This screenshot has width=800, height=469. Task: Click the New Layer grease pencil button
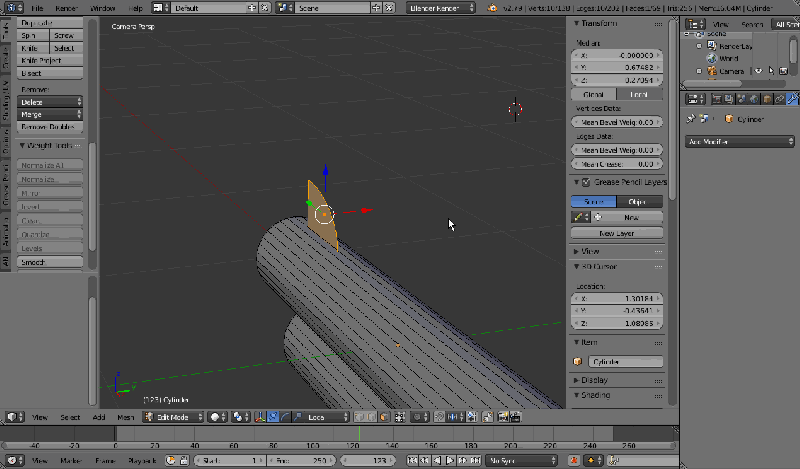[617, 233]
